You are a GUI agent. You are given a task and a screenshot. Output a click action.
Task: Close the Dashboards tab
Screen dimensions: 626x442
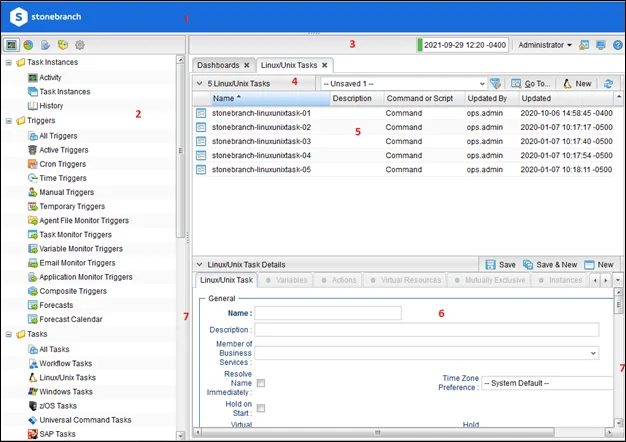tap(247, 65)
